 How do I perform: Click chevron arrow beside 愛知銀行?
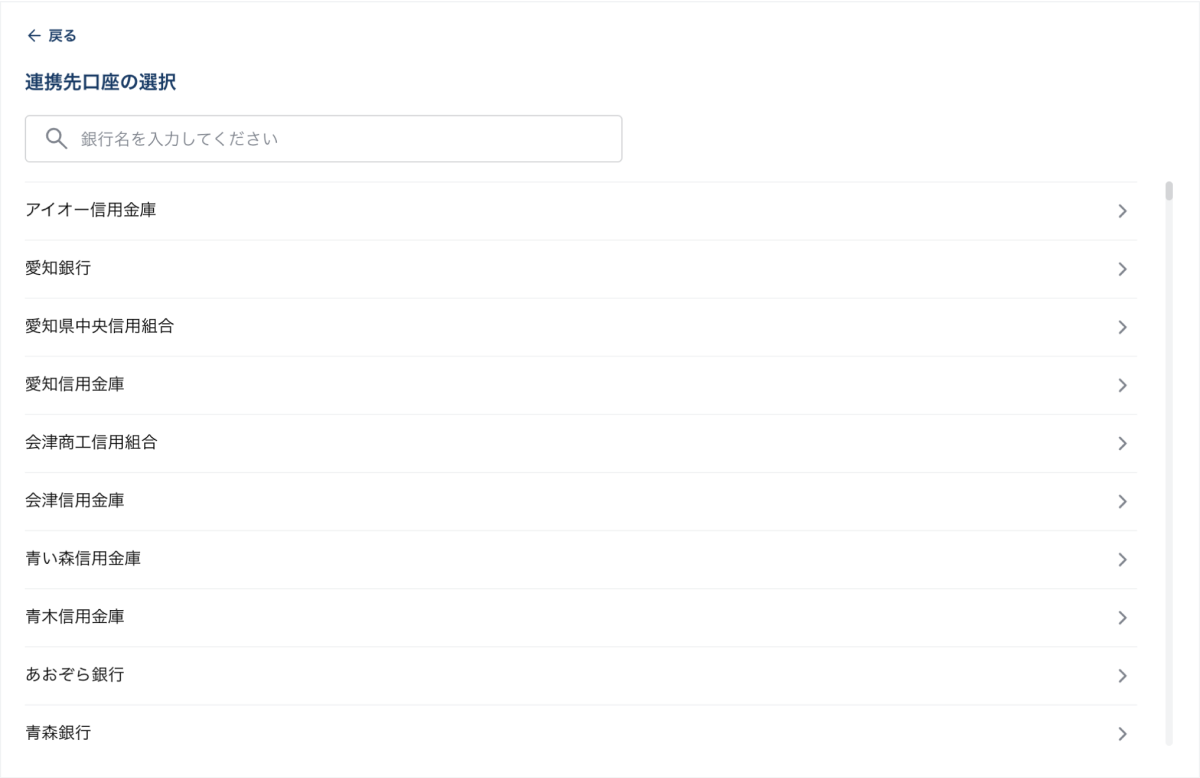[1122, 269]
